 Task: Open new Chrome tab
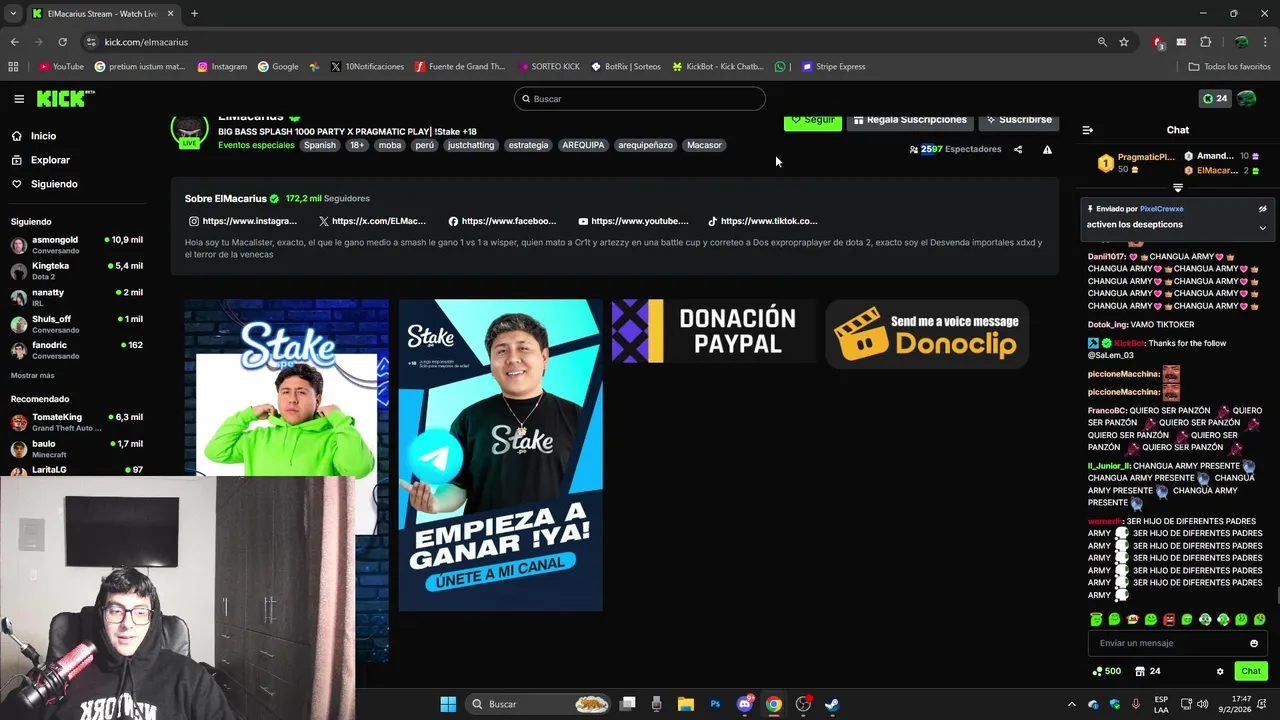click(x=194, y=13)
